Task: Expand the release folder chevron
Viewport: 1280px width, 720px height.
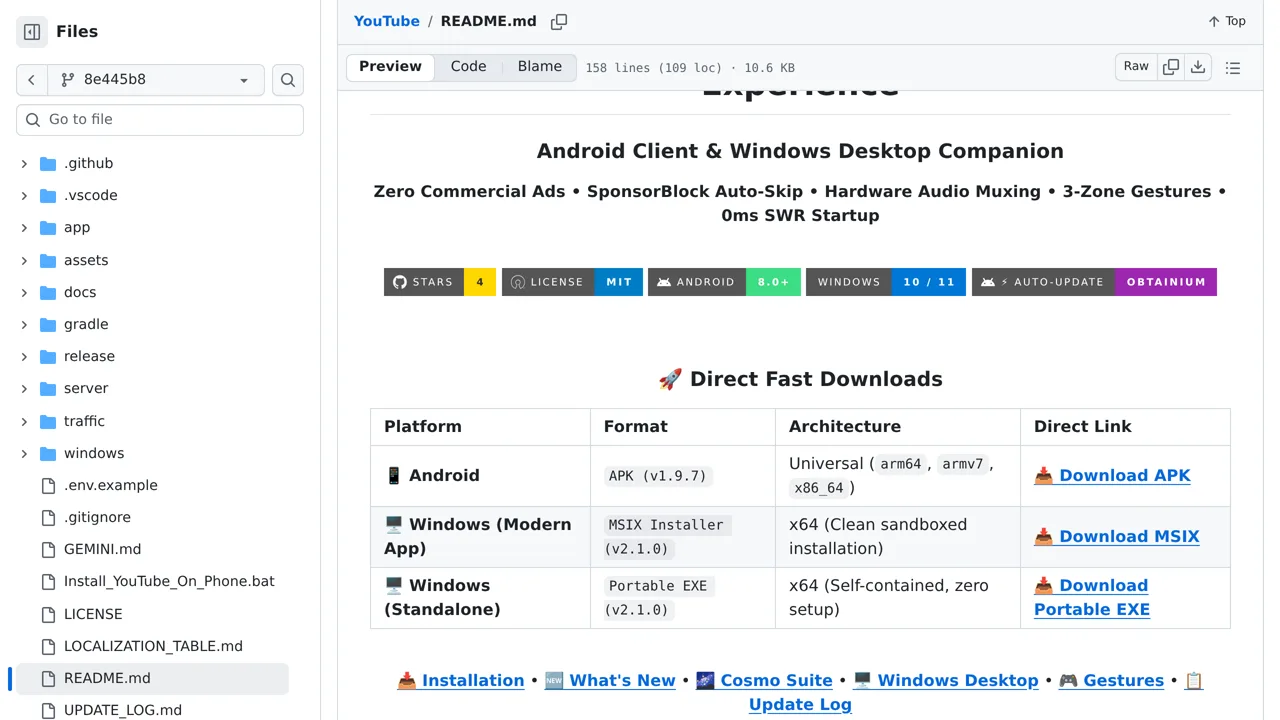Action: click(x=24, y=356)
